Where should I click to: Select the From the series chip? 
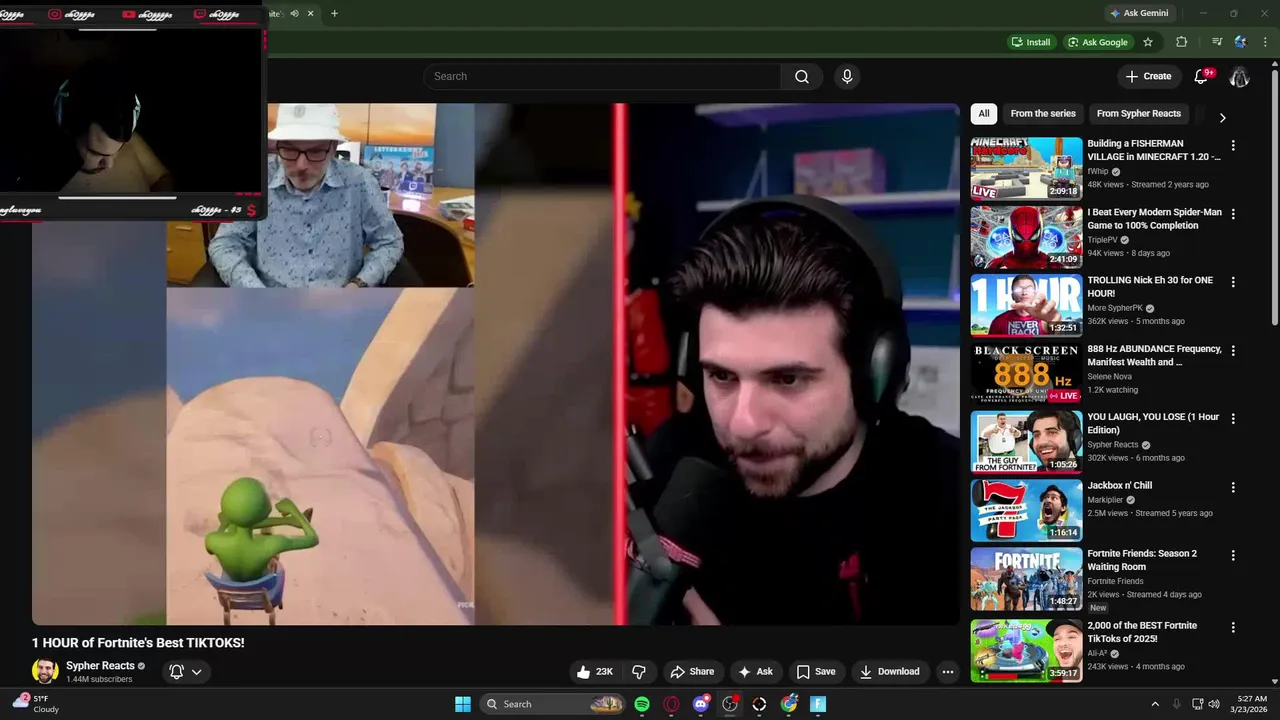tap(1043, 114)
